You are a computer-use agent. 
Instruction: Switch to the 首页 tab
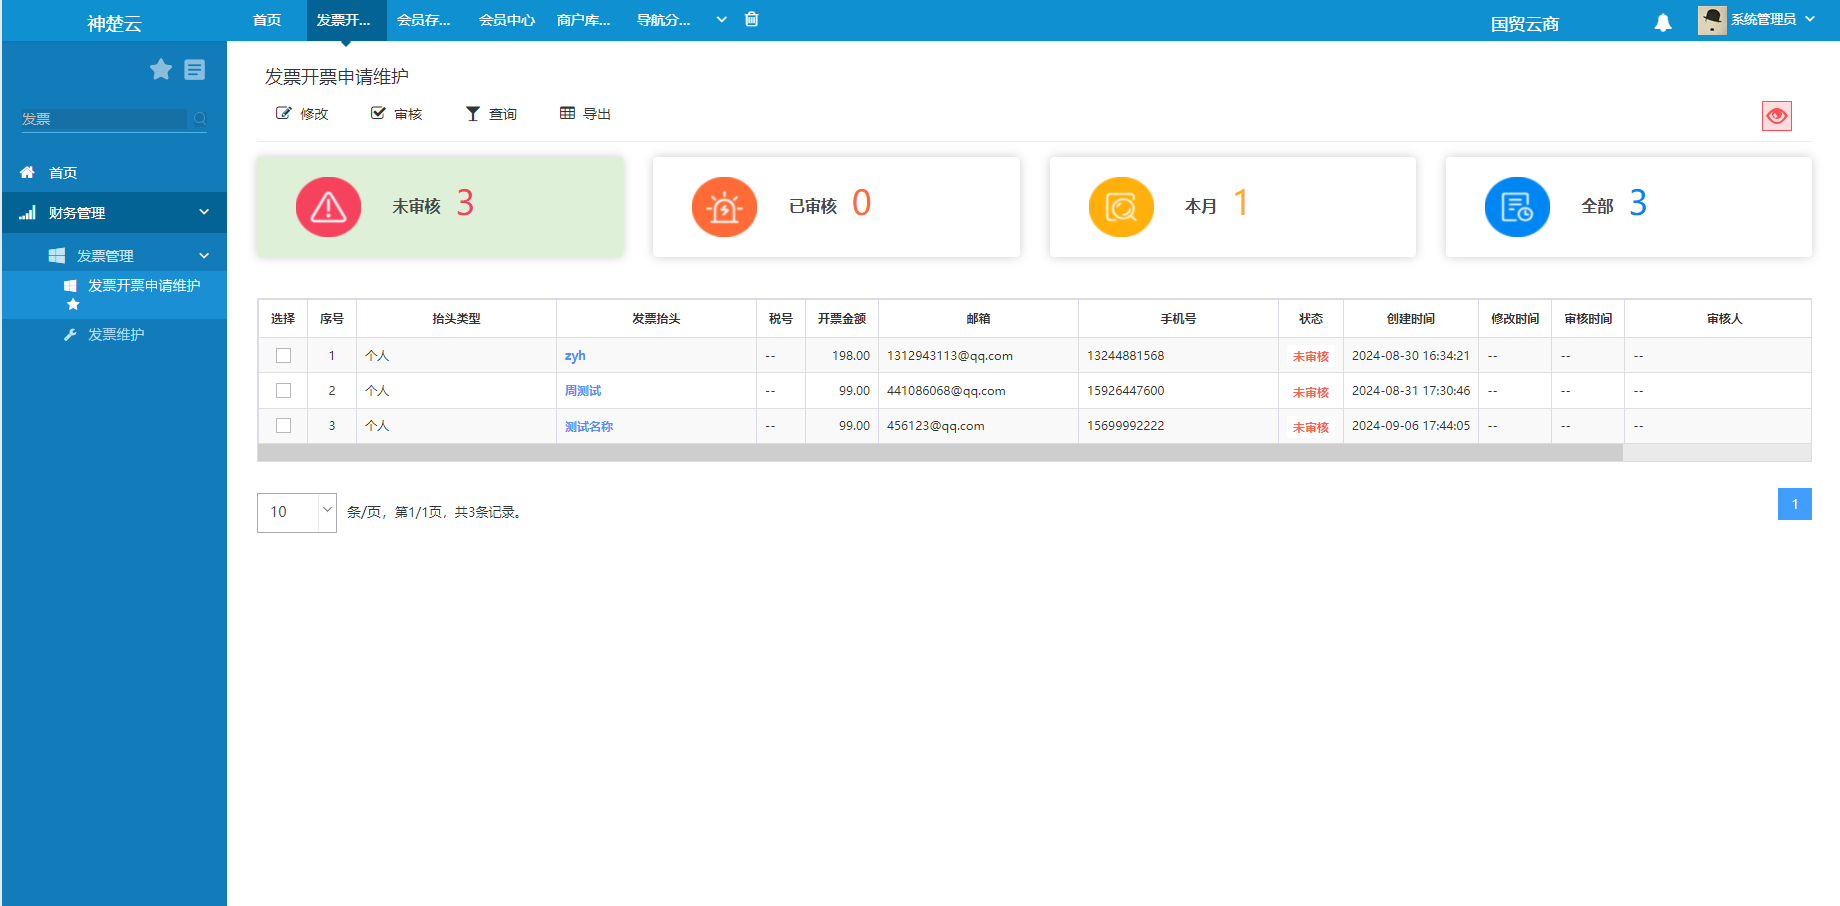[267, 20]
